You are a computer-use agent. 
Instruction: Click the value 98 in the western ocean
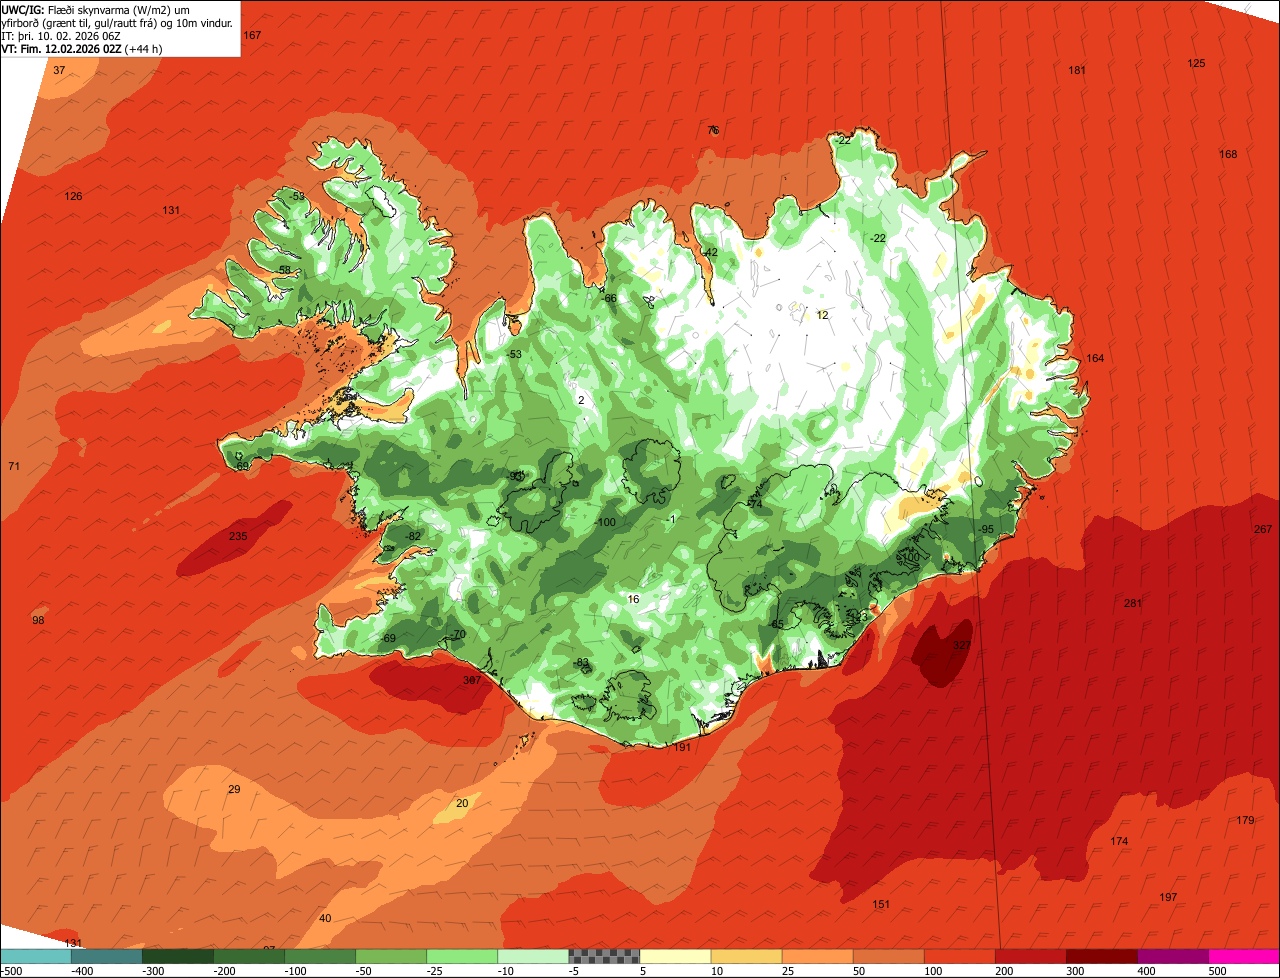coord(38,620)
